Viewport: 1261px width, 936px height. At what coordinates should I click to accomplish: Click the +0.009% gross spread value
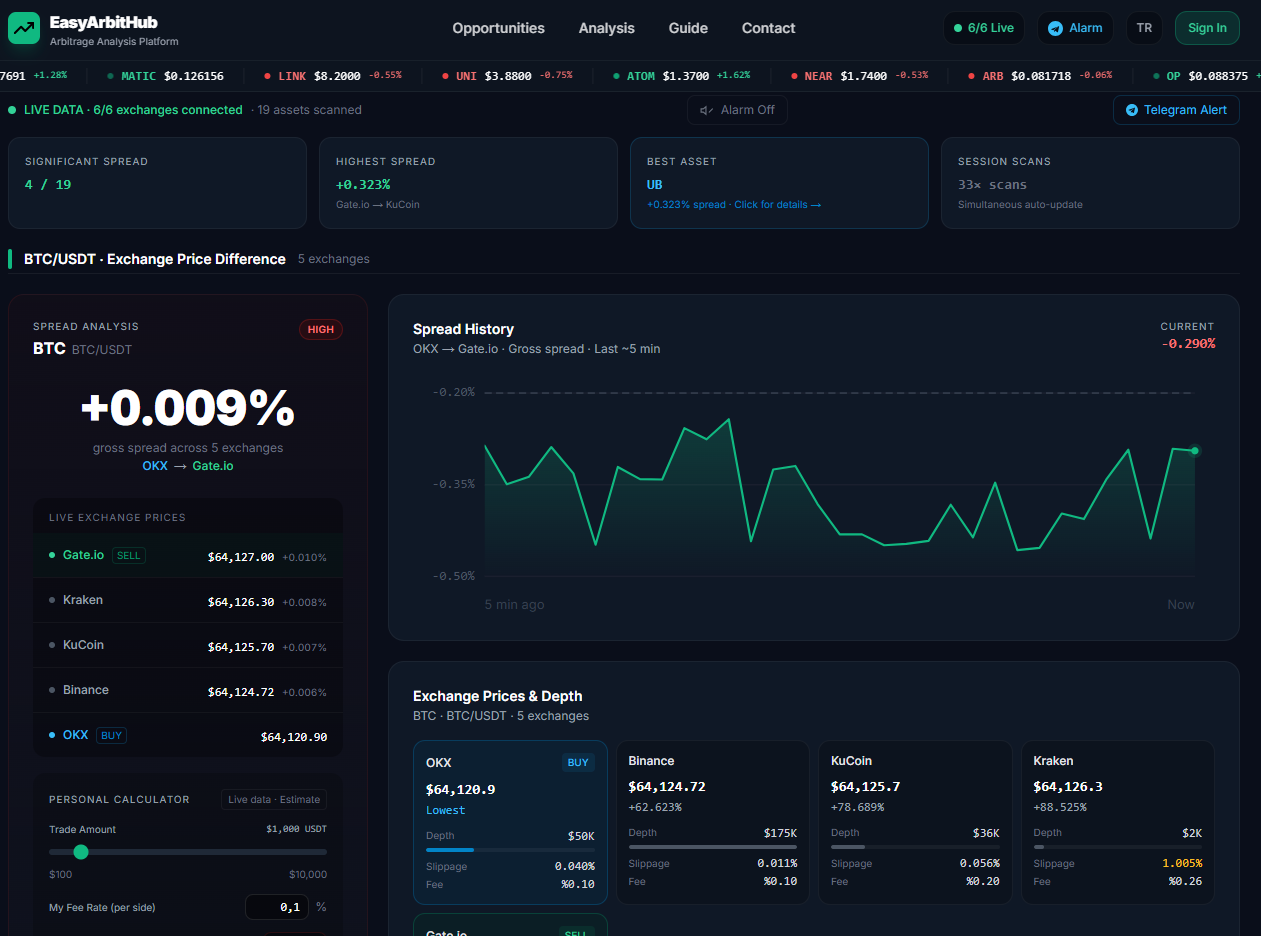click(188, 408)
